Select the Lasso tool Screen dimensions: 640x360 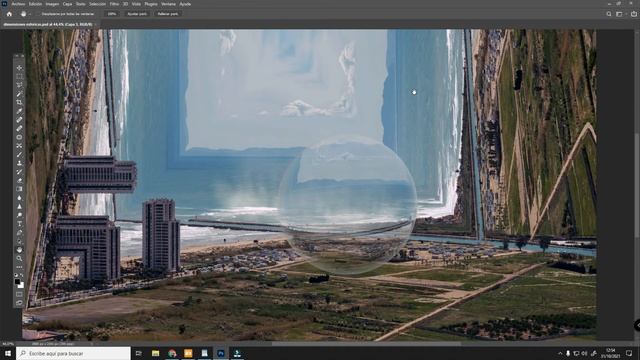19,85
